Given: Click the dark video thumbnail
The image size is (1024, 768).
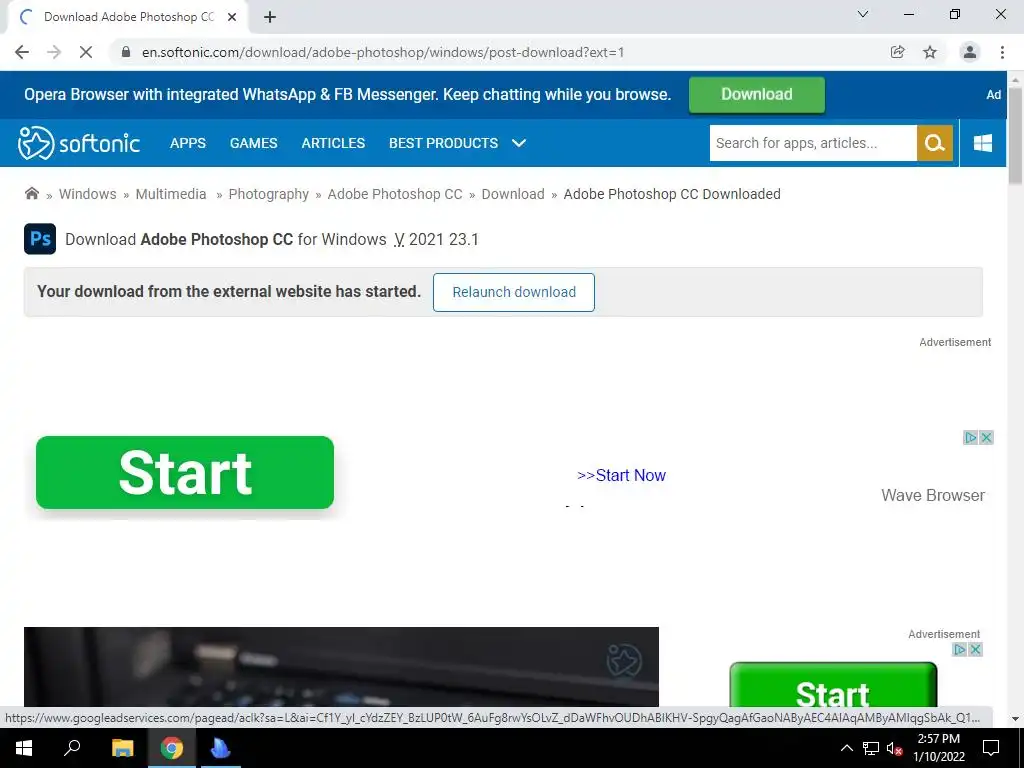Looking at the screenshot, I should 341,667.
